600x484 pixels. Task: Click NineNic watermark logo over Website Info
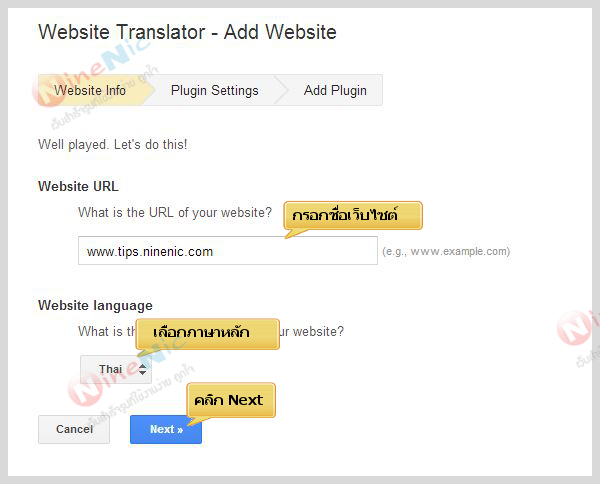(60, 88)
